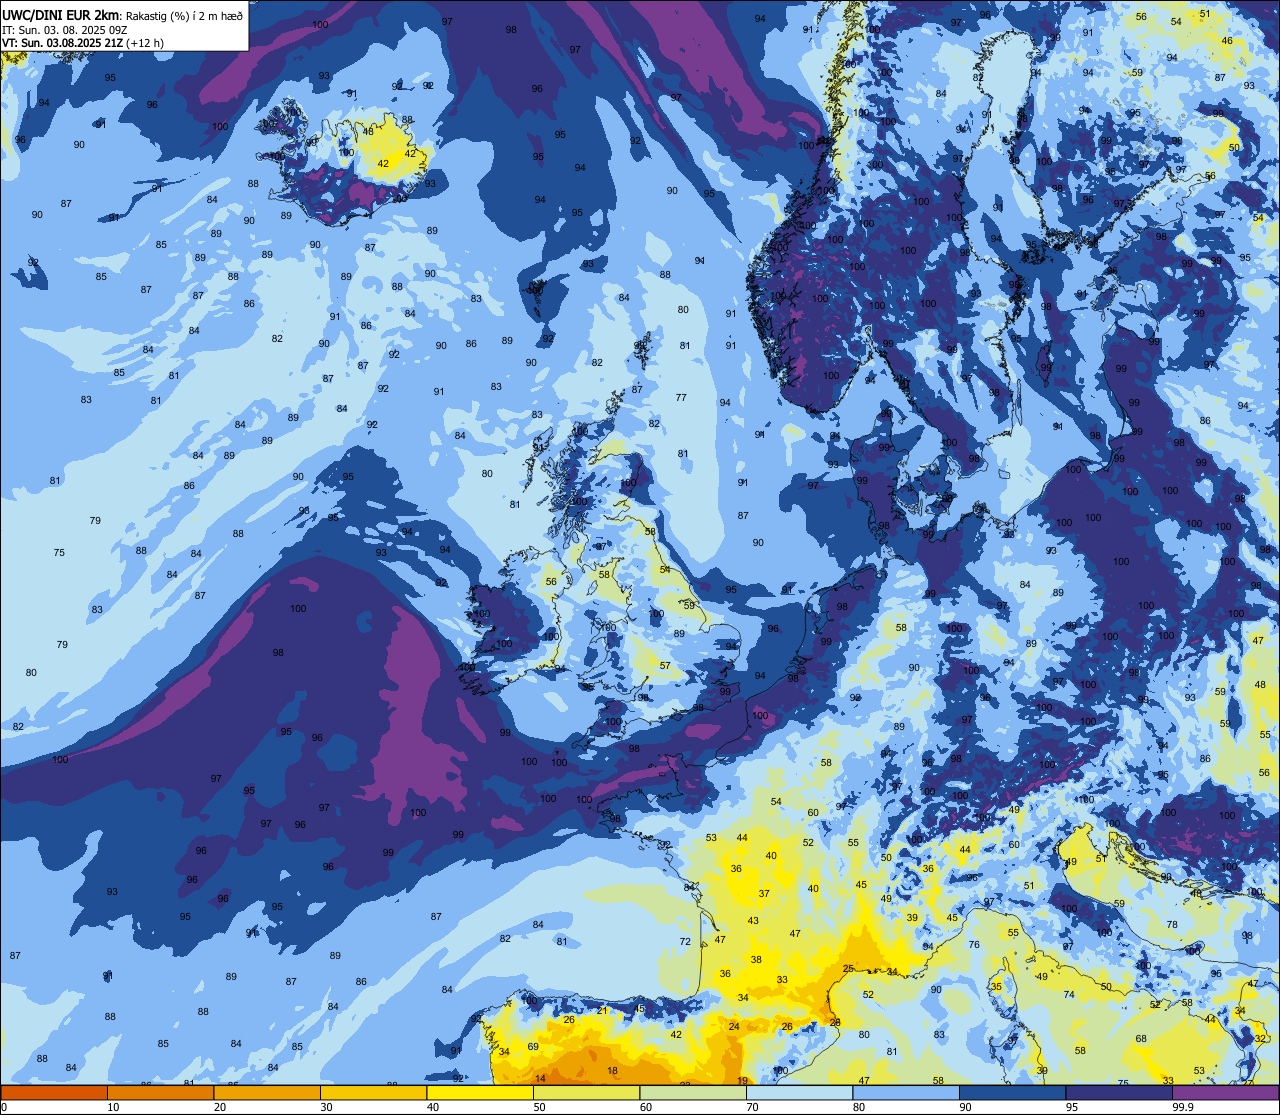
Task: Click the humidity value "69" in northwest Spain
Action: click(x=533, y=1046)
